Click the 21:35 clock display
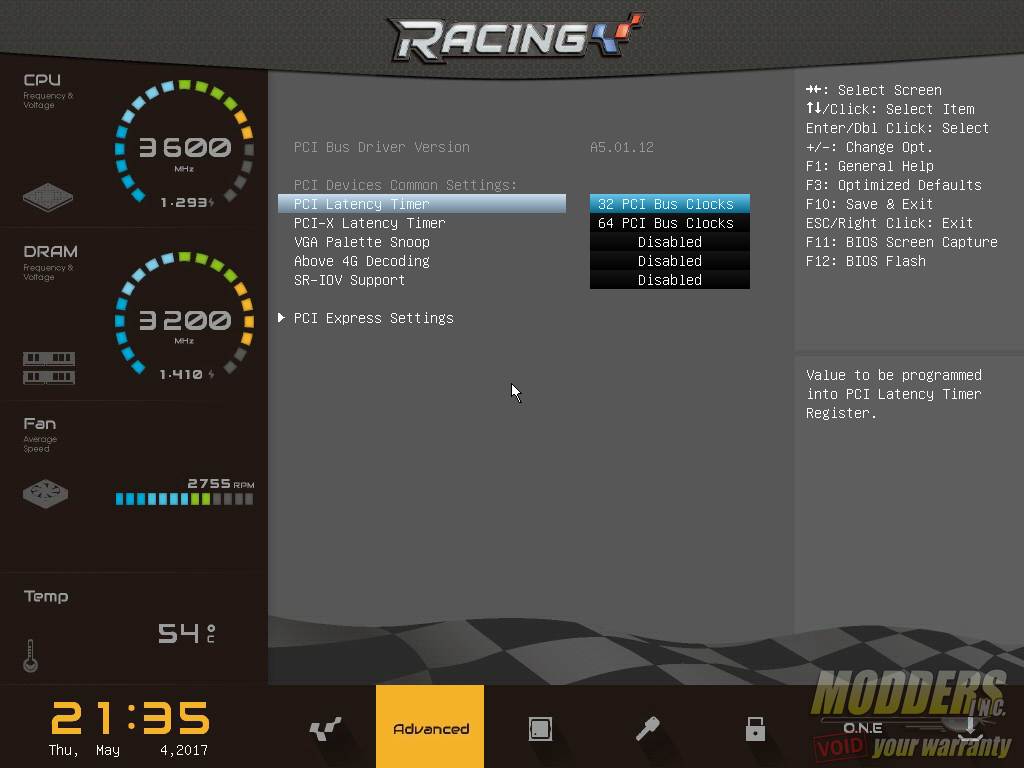 (x=130, y=718)
